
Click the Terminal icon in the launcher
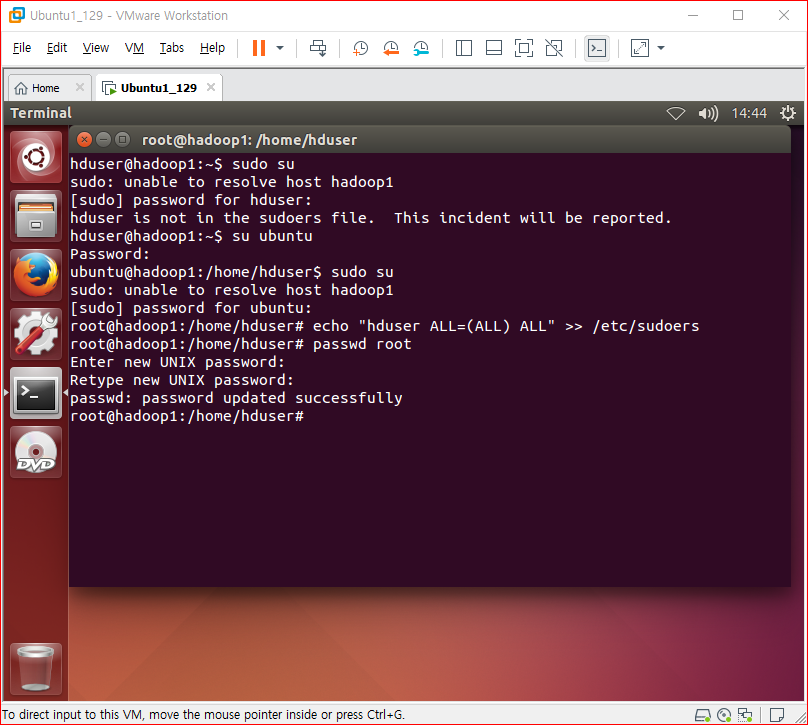point(36,393)
